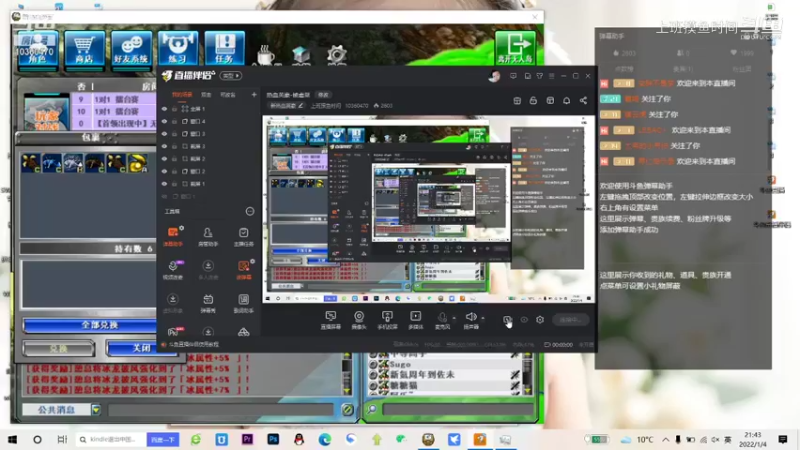The height and width of the screenshot is (450, 800).
Task: Toggle visibility of 窗口 4 source
Action: coord(164,121)
